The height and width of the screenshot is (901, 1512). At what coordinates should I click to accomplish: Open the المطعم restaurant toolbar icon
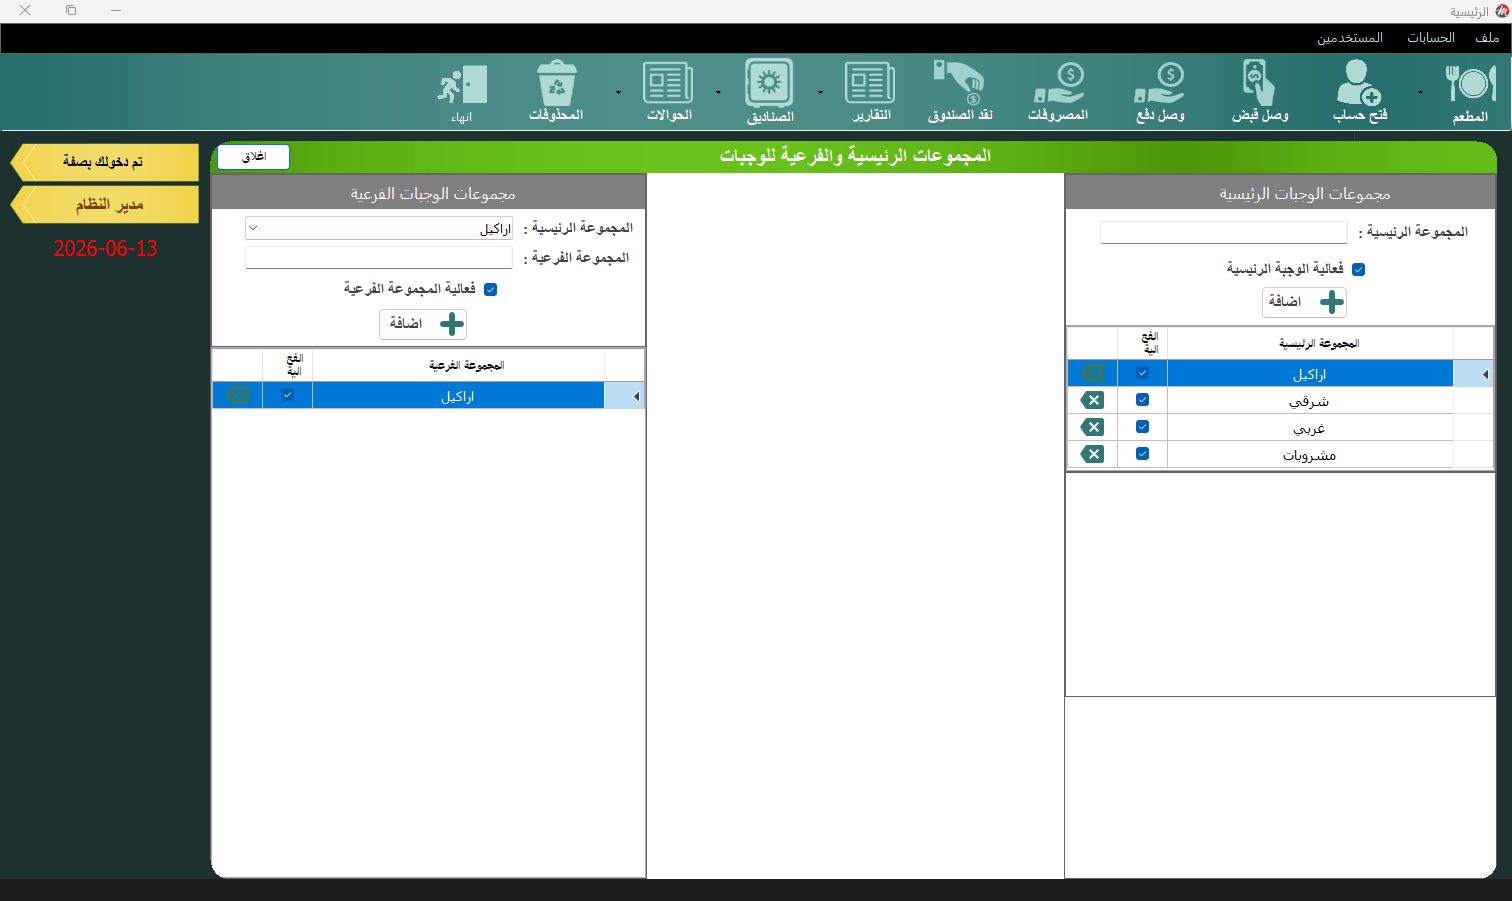click(1470, 92)
